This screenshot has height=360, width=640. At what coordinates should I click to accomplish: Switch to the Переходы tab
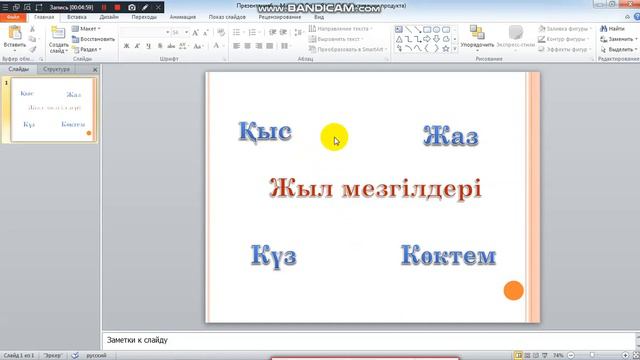click(x=144, y=17)
